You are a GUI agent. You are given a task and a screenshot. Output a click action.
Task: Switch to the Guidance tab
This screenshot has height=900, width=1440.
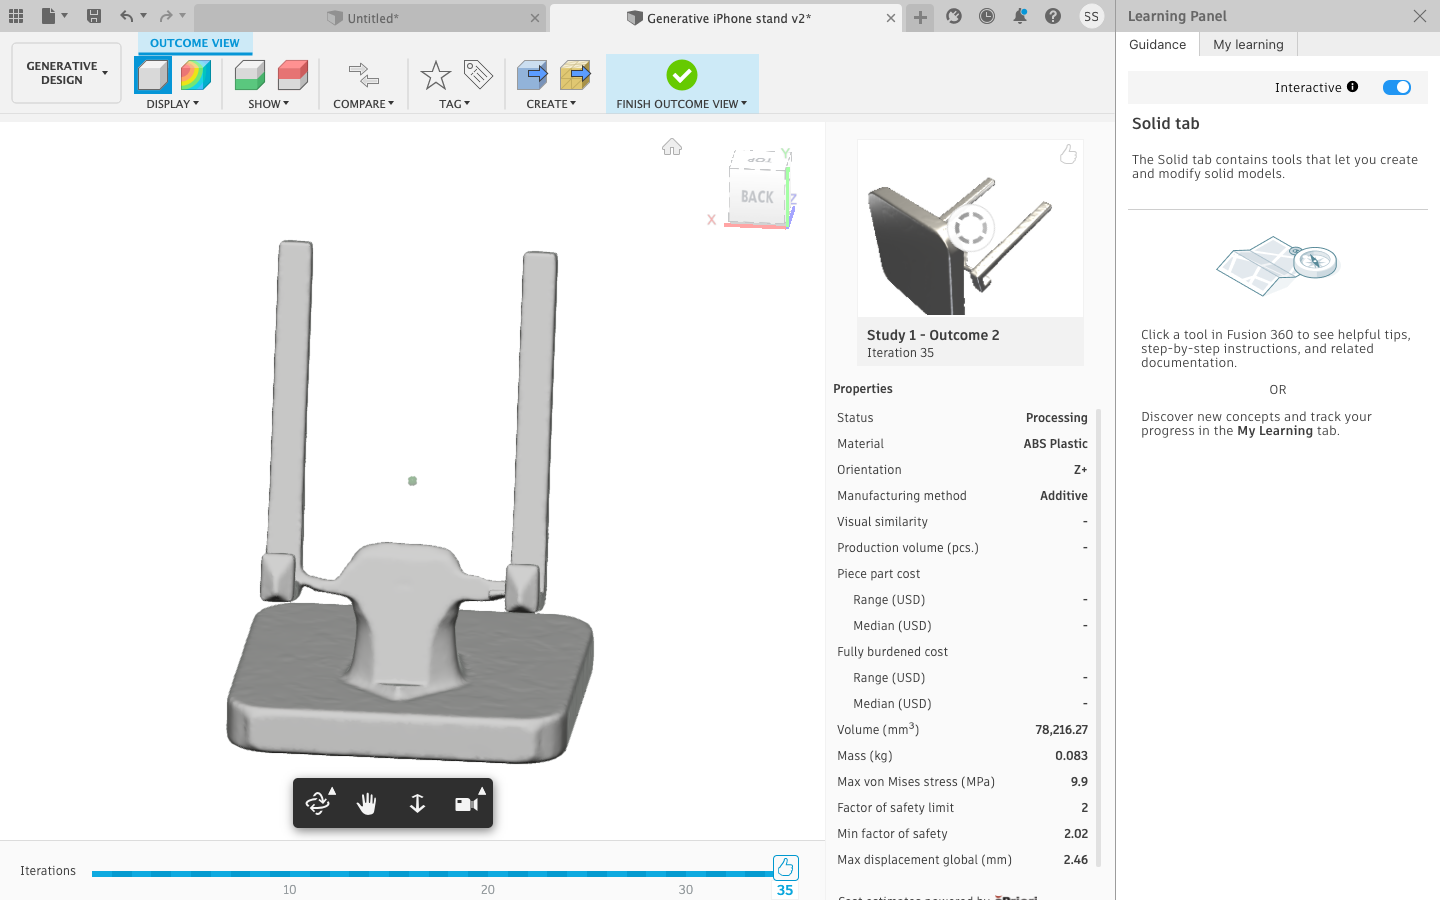(1158, 45)
